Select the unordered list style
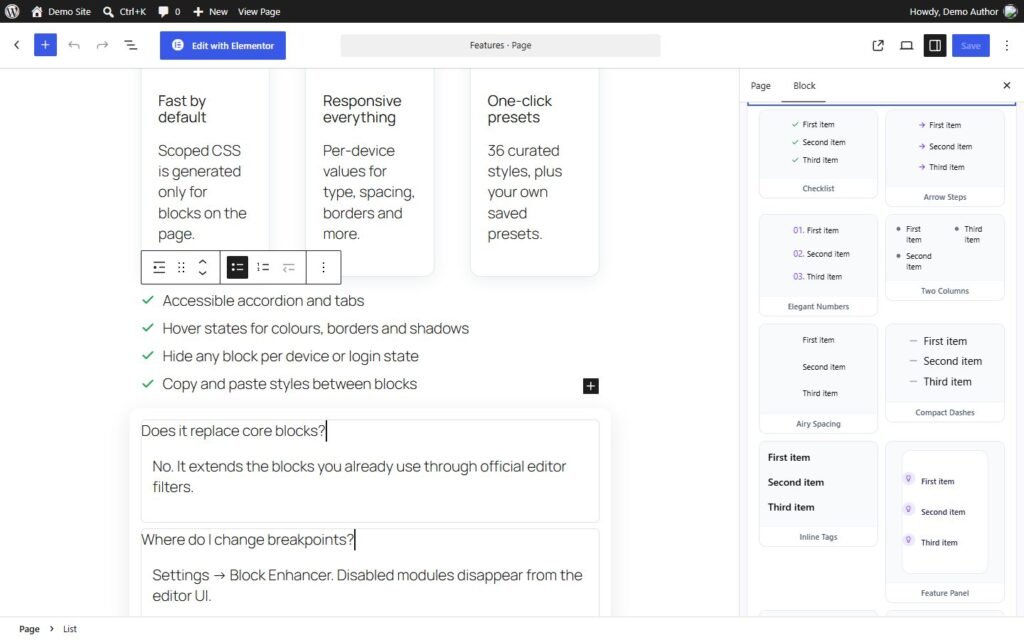Image resolution: width=1024 pixels, height=640 pixels. 237,267
